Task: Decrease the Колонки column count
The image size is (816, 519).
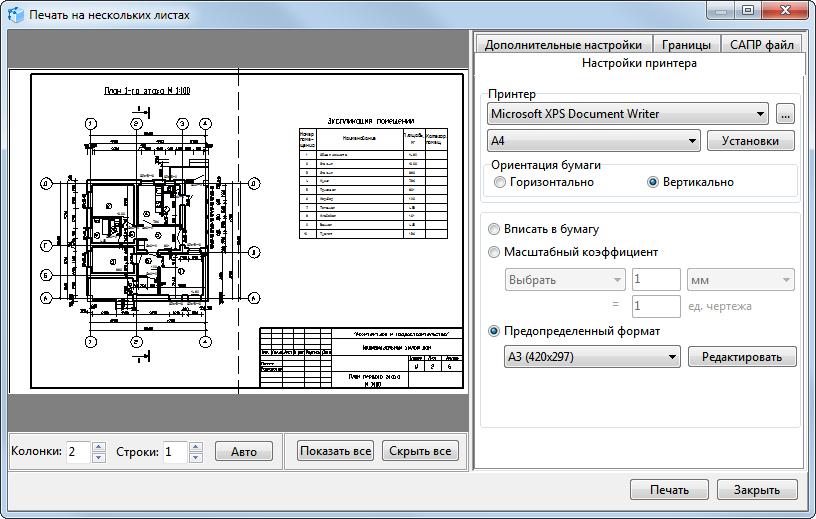Action: click(x=98, y=458)
